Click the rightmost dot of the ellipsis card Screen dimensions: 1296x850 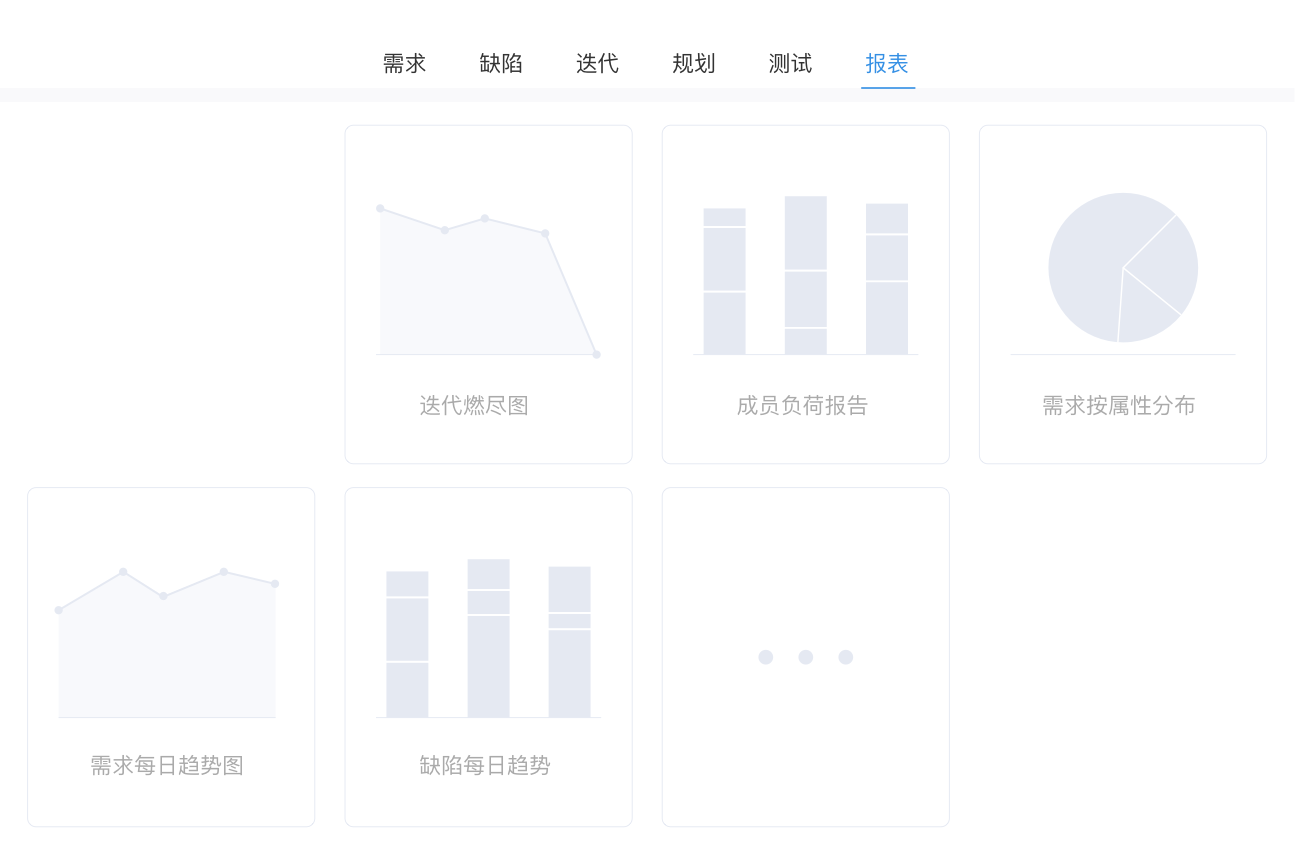(x=846, y=657)
